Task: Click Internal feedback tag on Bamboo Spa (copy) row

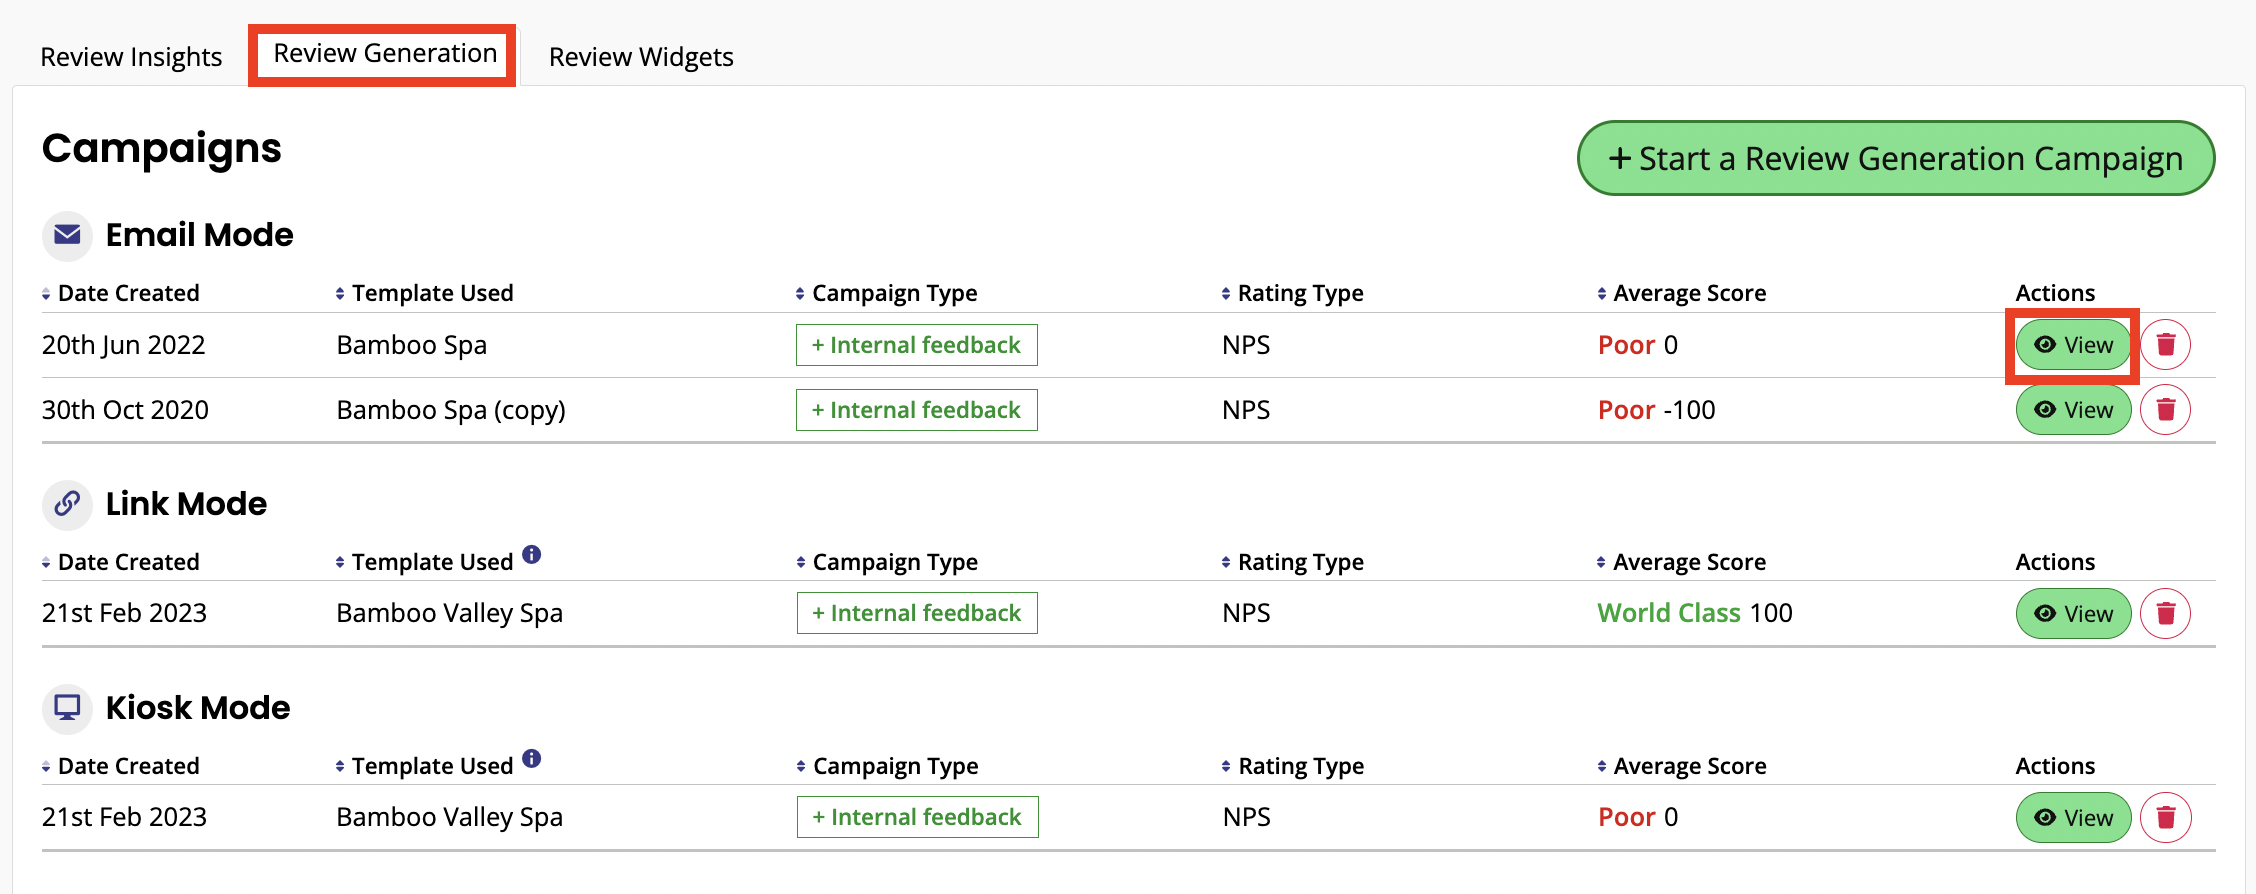Action: 916,410
